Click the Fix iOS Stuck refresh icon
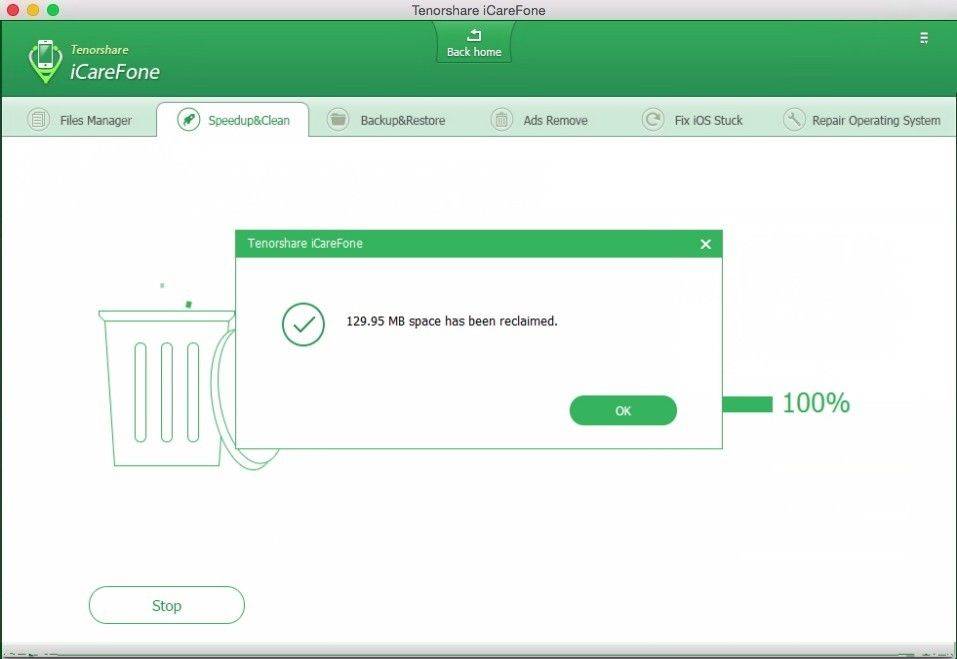This screenshot has width=957, height=659. click(x=652, y=119)
